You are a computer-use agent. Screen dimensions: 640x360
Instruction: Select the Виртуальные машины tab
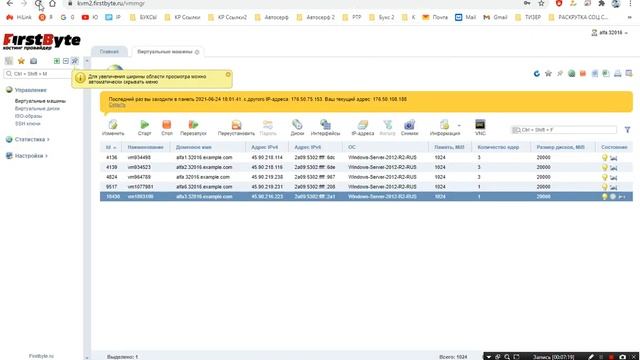tap(164, 52)
